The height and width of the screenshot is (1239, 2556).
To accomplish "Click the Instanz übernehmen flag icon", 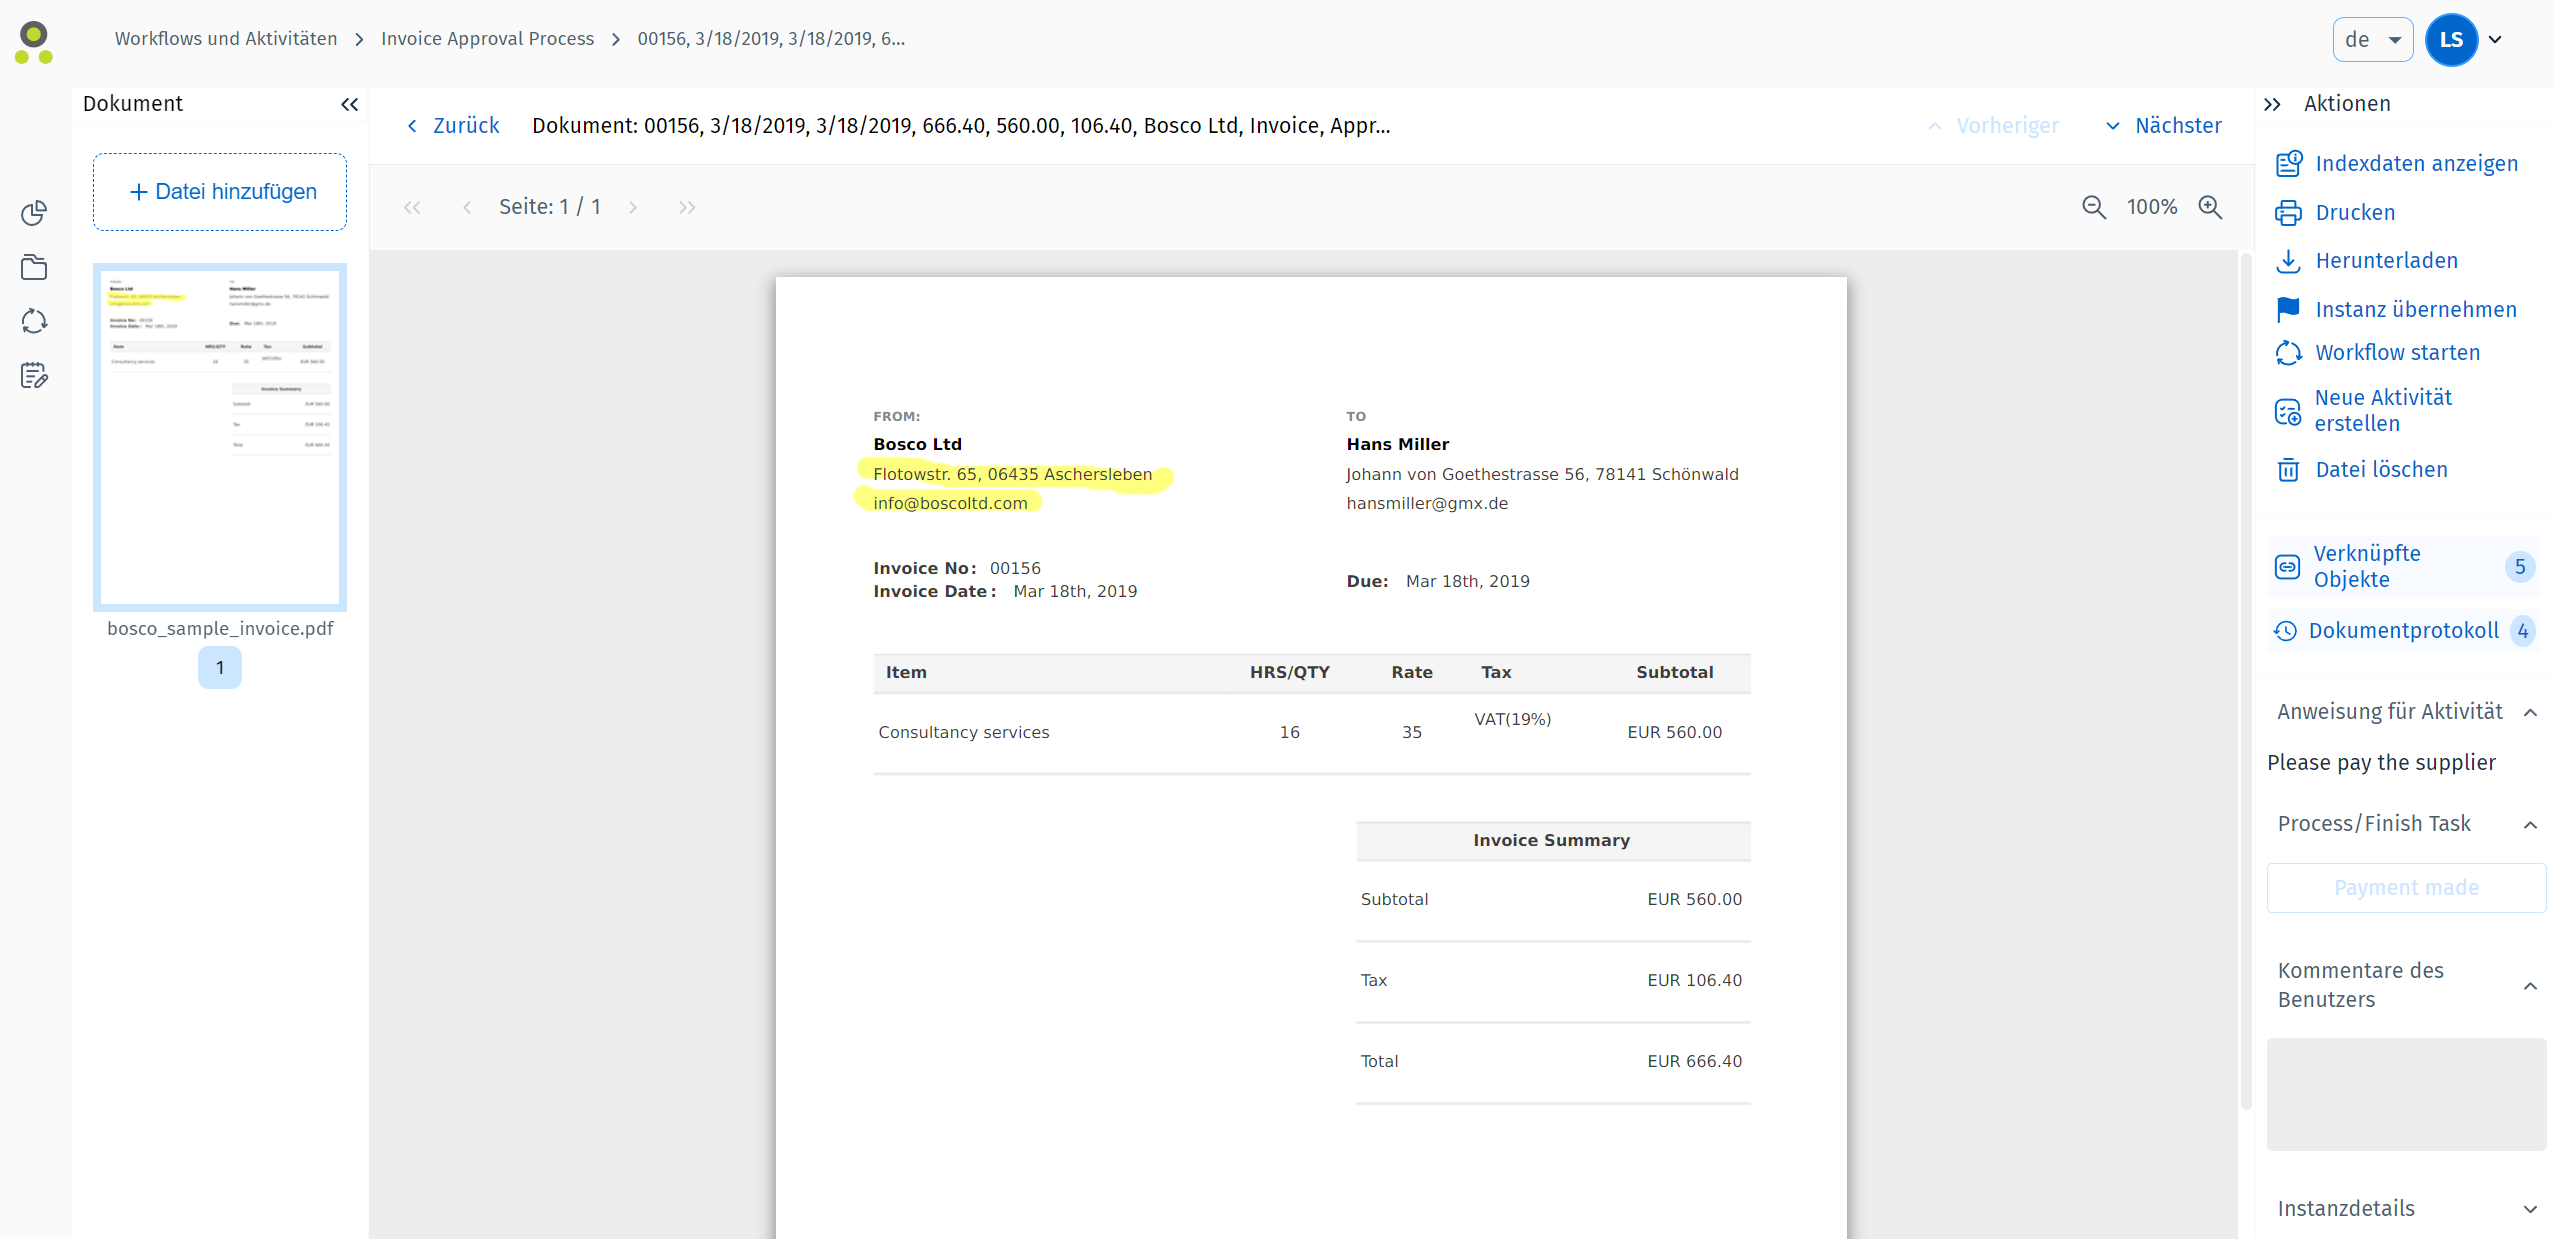I will pyautogui.click(x=2288, y=310).
